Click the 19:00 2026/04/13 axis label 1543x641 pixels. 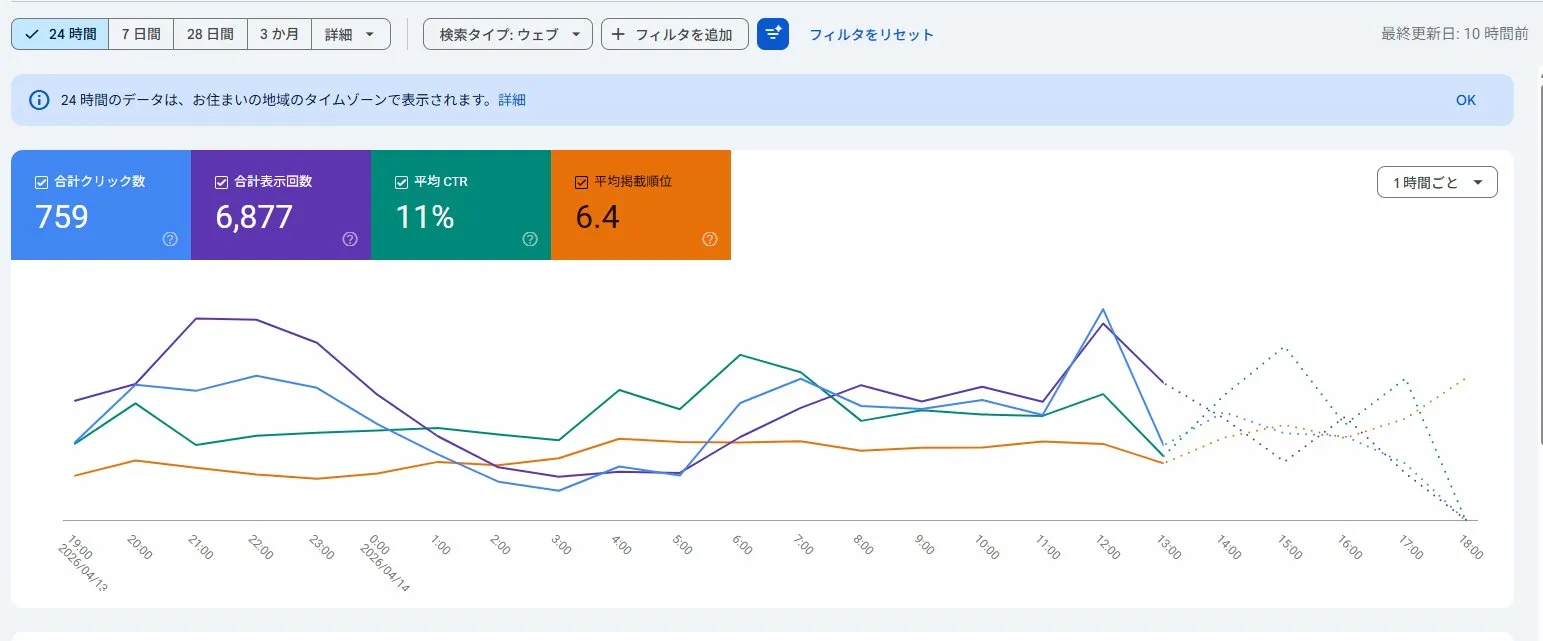click(82, 564)
